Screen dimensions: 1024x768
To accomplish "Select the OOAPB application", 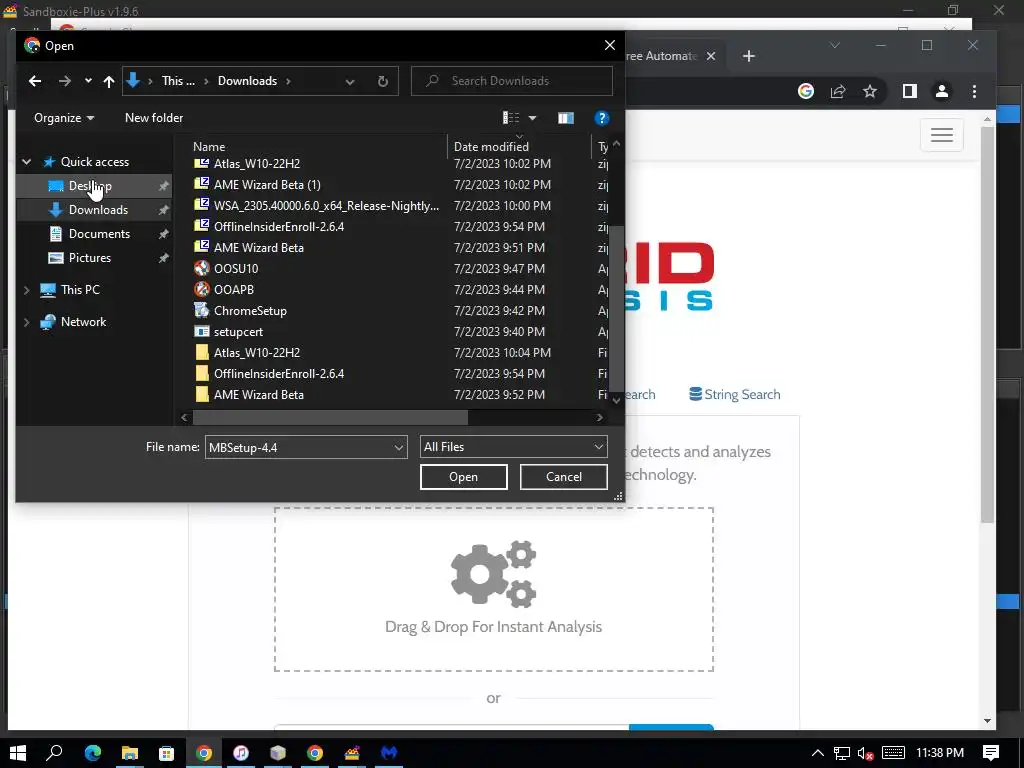I will pos(234,289).
